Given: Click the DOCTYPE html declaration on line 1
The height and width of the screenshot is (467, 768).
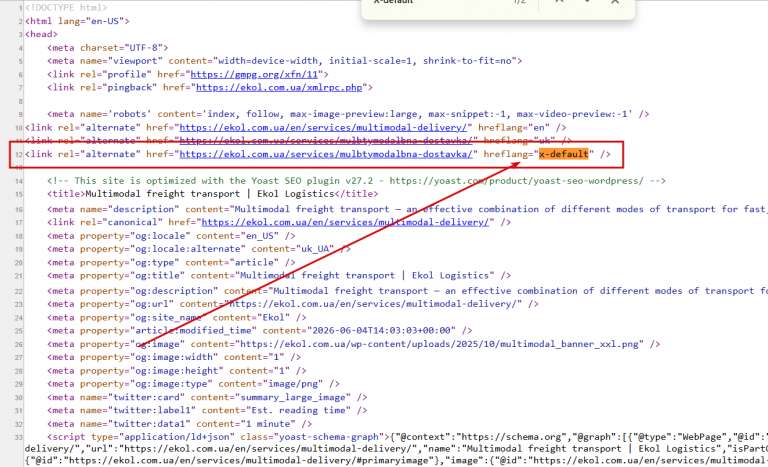Looking at the screenshot, I should click(x=66, y=8).
